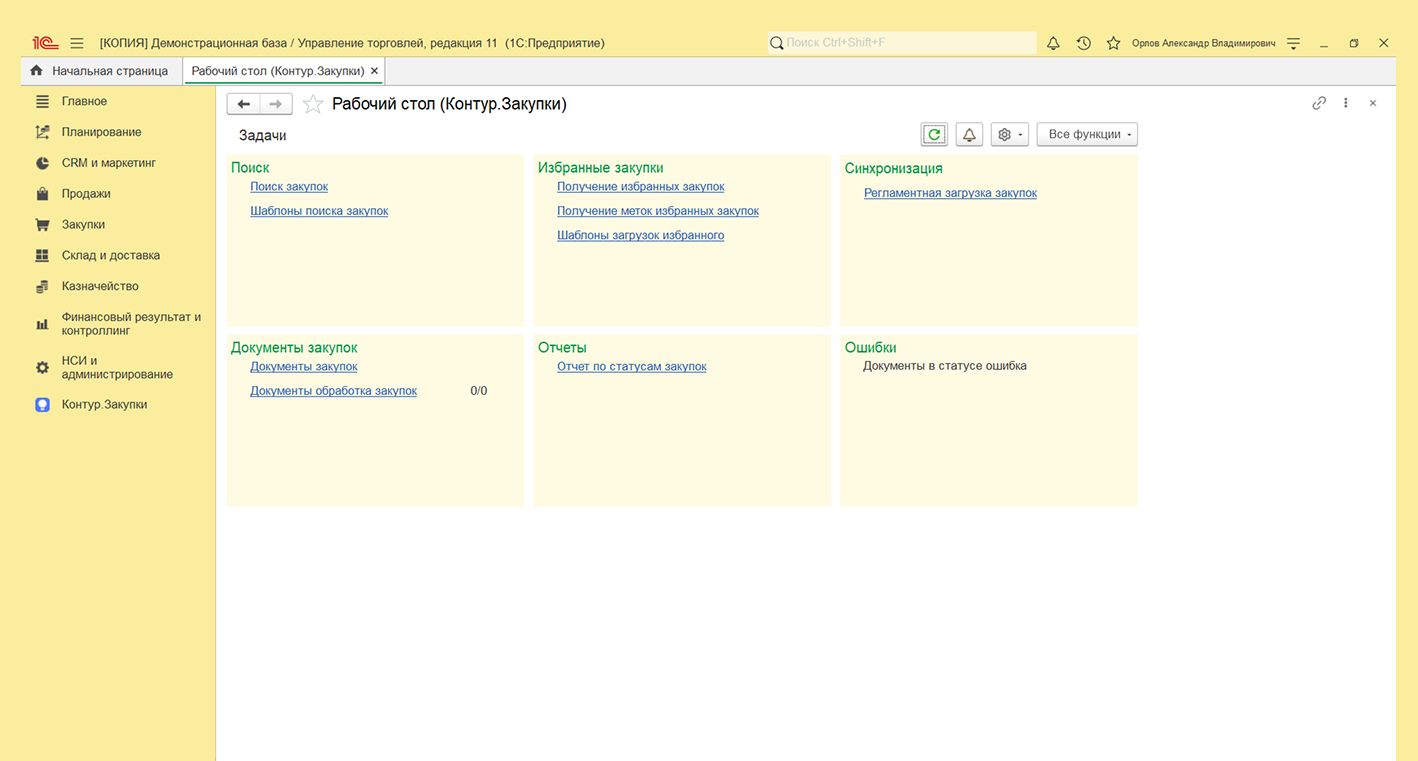Open the three-dot more actions menu
Screen dimensions: 1418x761
(x=1346, y=103)
